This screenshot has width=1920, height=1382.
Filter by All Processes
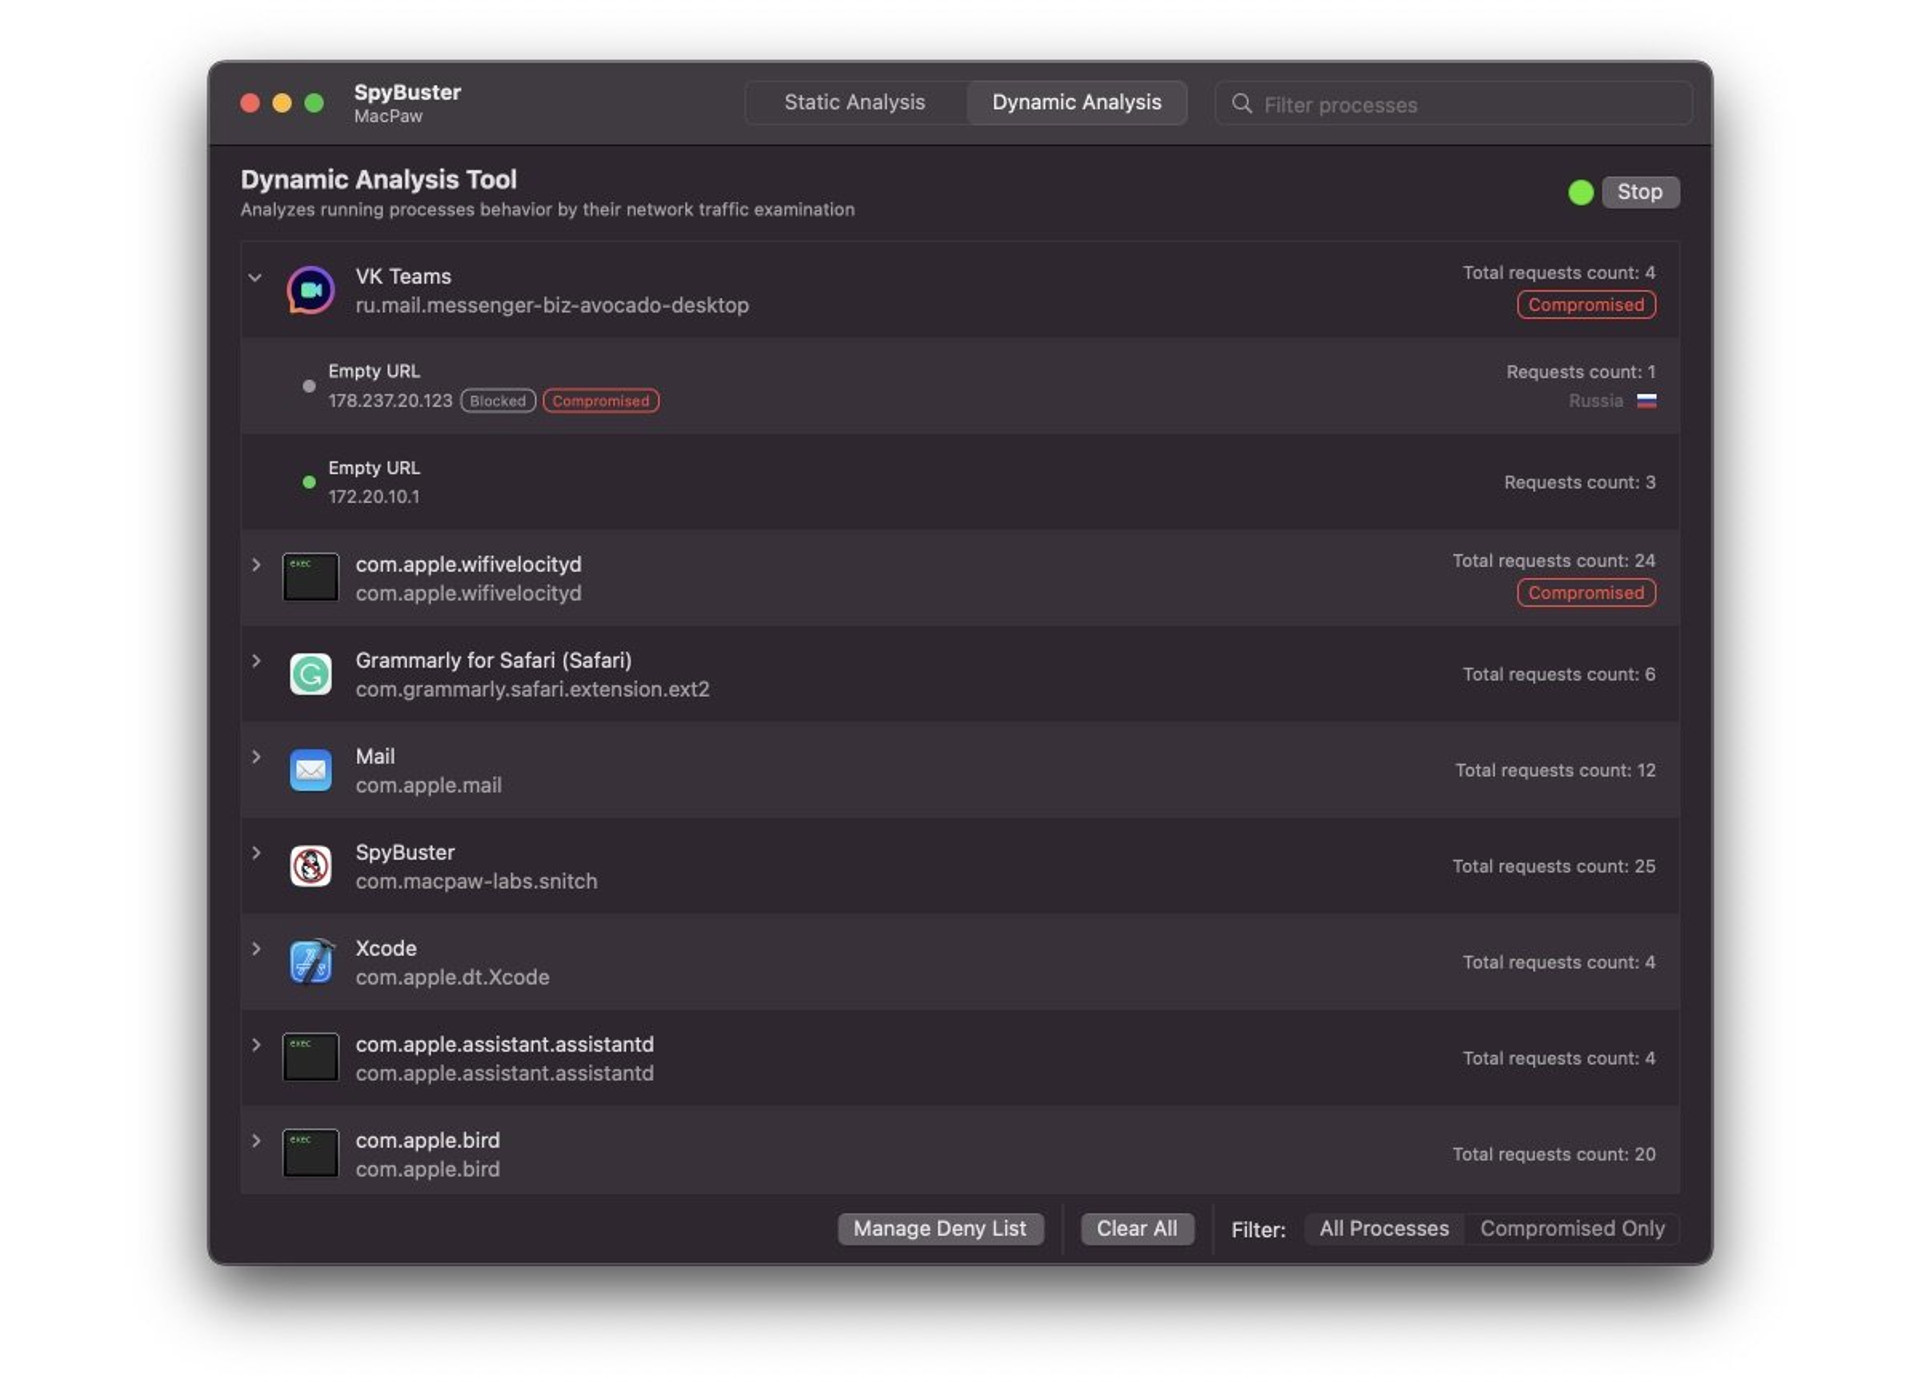(x=1384, y=1228)
